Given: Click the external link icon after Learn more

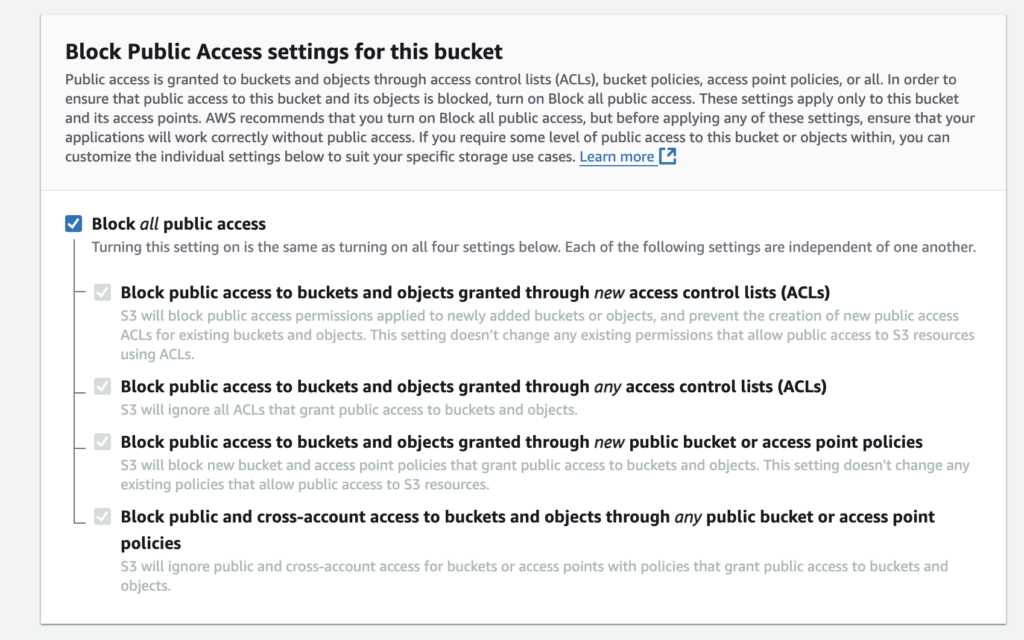Looking at the screenshot, I should 668,157.
